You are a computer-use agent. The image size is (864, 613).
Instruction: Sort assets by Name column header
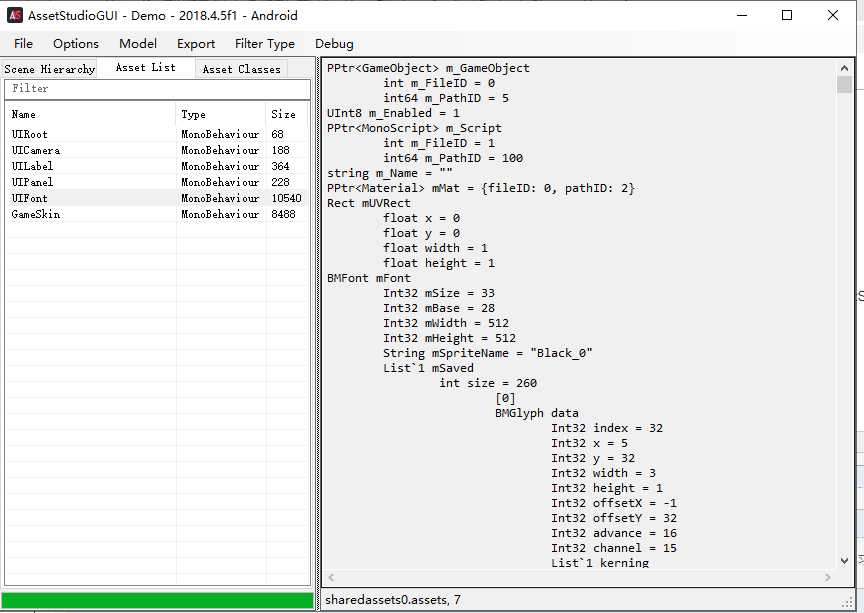pyautogui.click(x=91, y=115)
